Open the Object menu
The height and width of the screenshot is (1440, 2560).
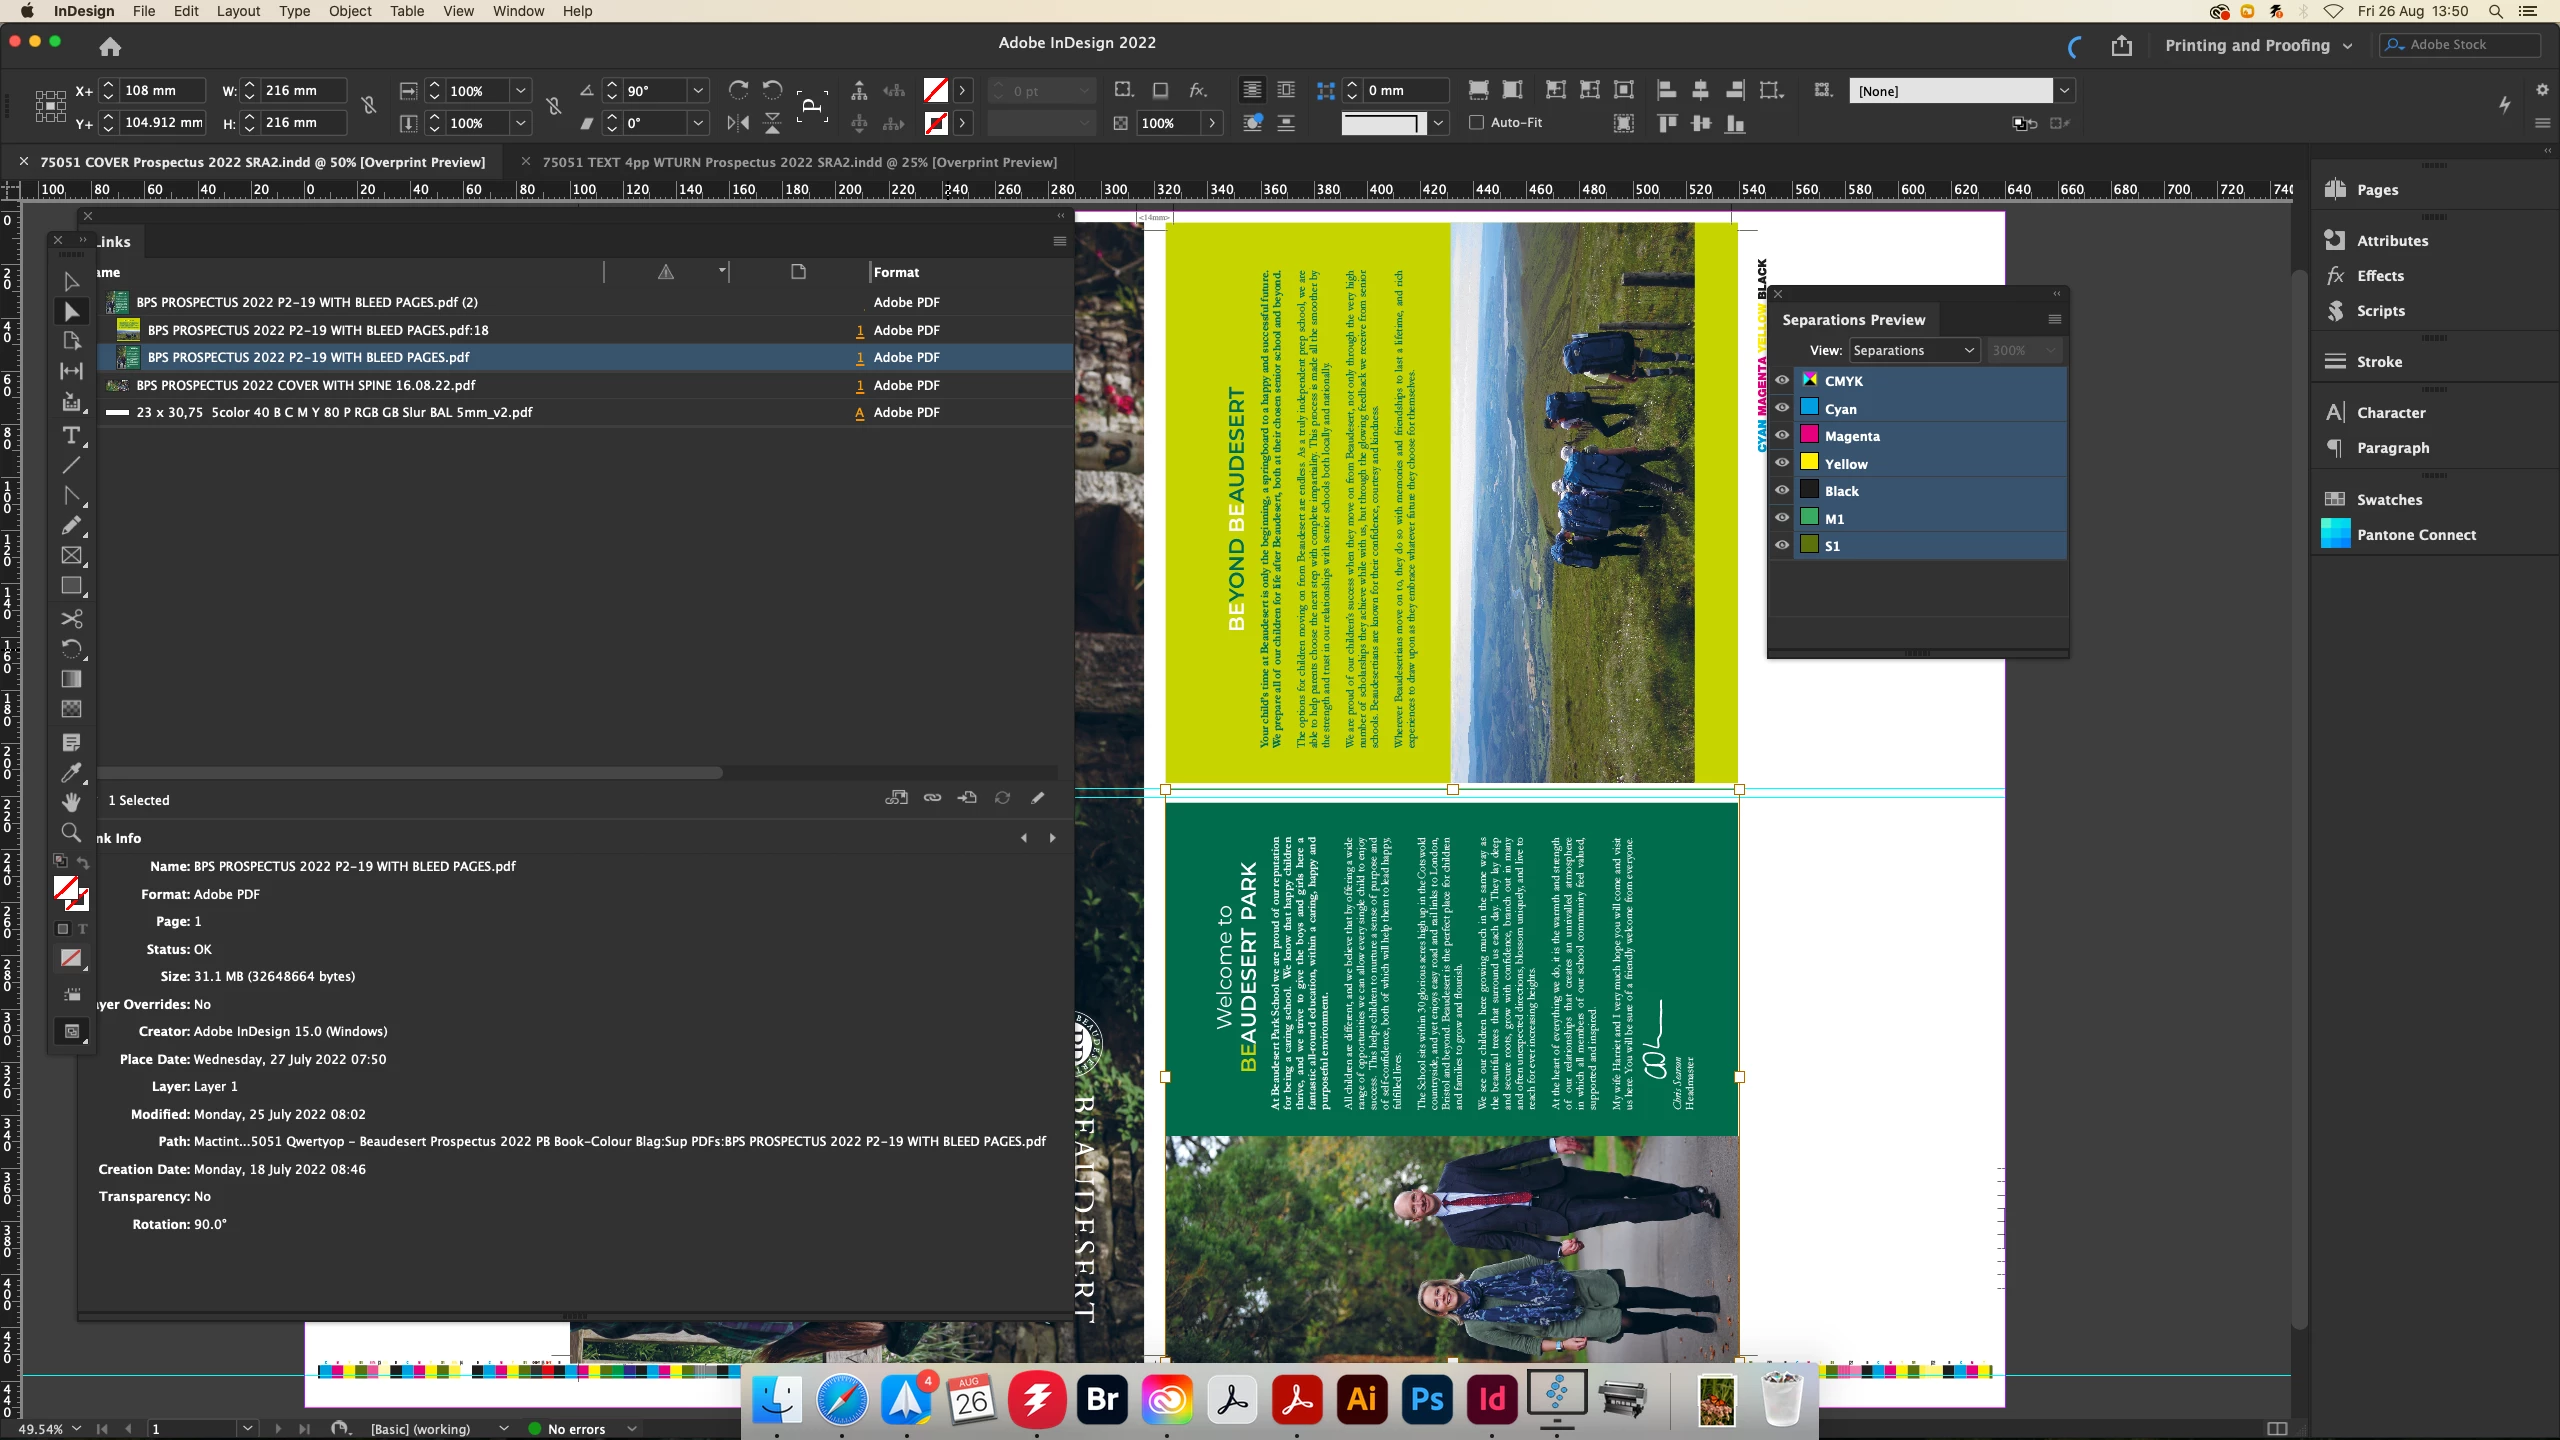[350, 11]
